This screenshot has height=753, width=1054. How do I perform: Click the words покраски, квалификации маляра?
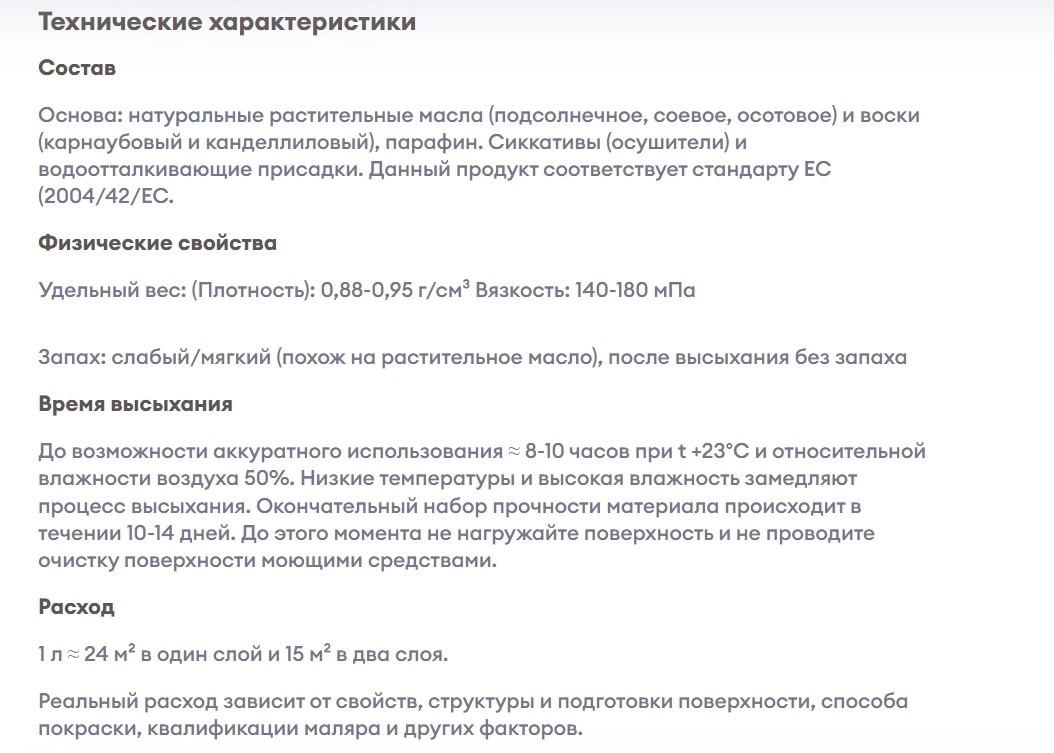pos(208,729)
